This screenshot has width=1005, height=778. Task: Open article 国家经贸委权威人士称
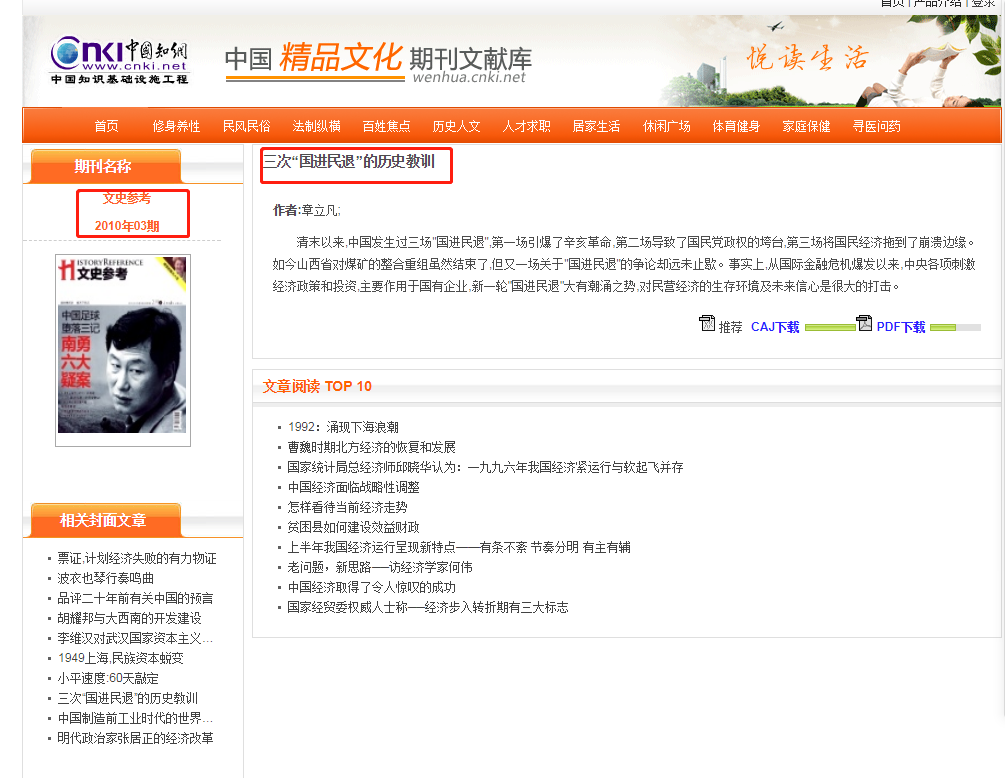(428, 607)
